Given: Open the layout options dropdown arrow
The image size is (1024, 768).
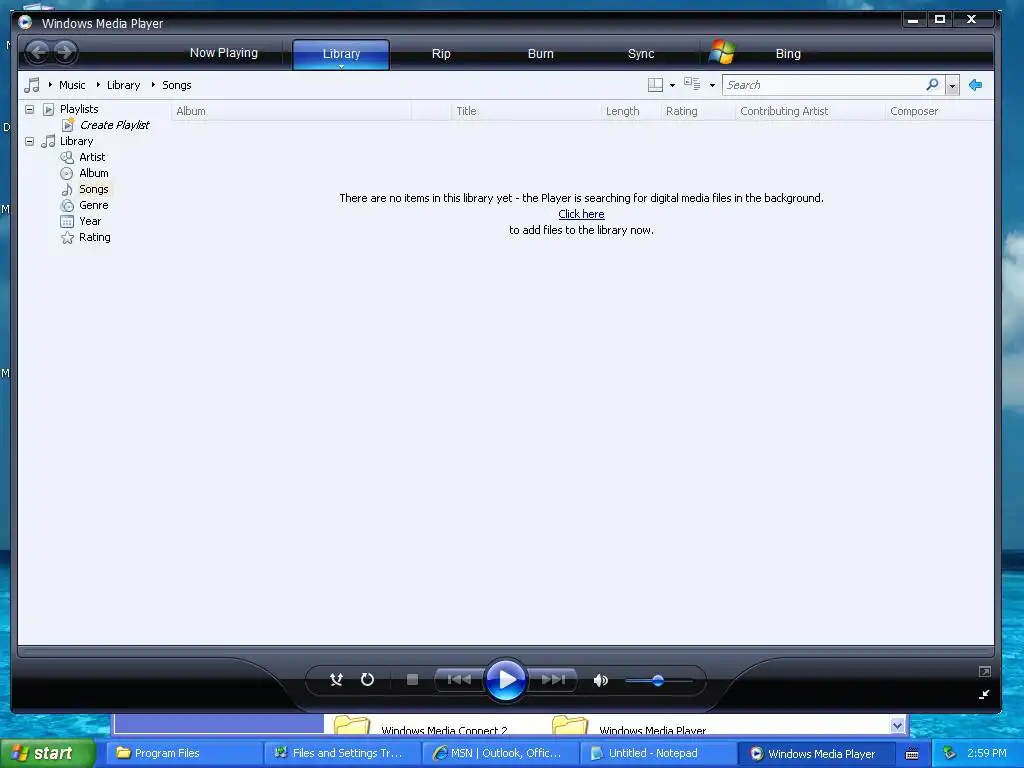Looking at the screenshot, I should pos(672,86).
